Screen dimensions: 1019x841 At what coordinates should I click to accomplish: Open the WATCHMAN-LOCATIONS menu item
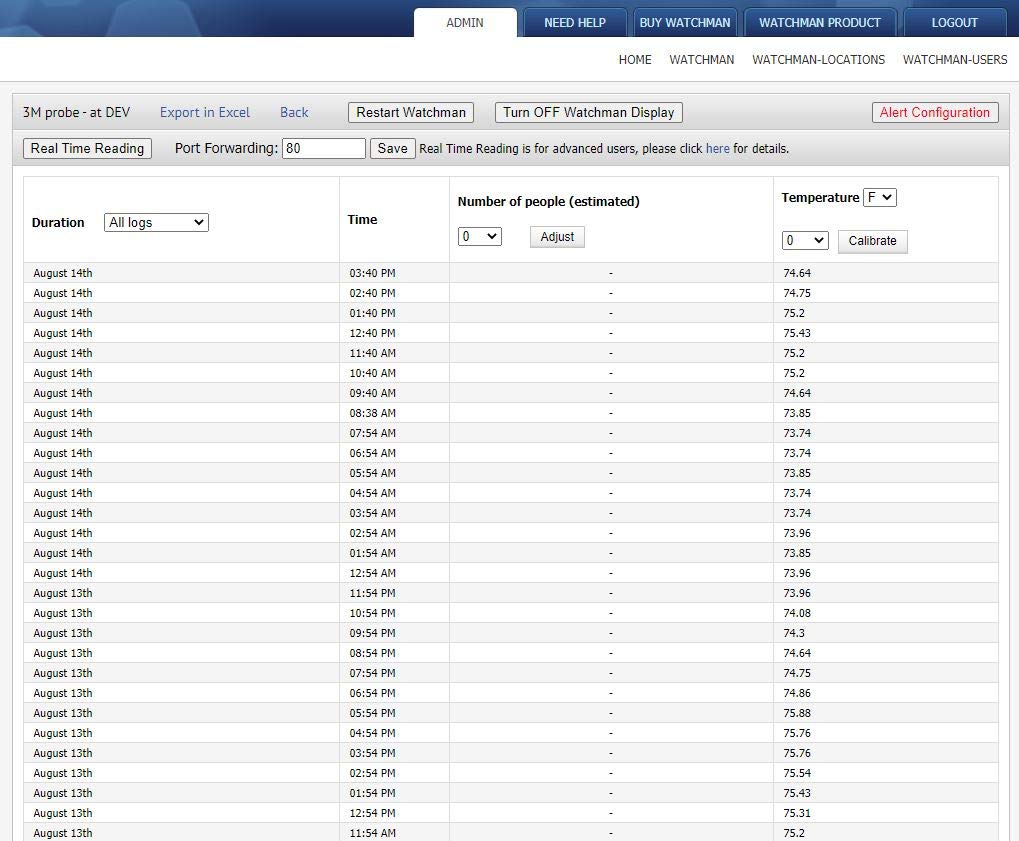coord(818,60)
